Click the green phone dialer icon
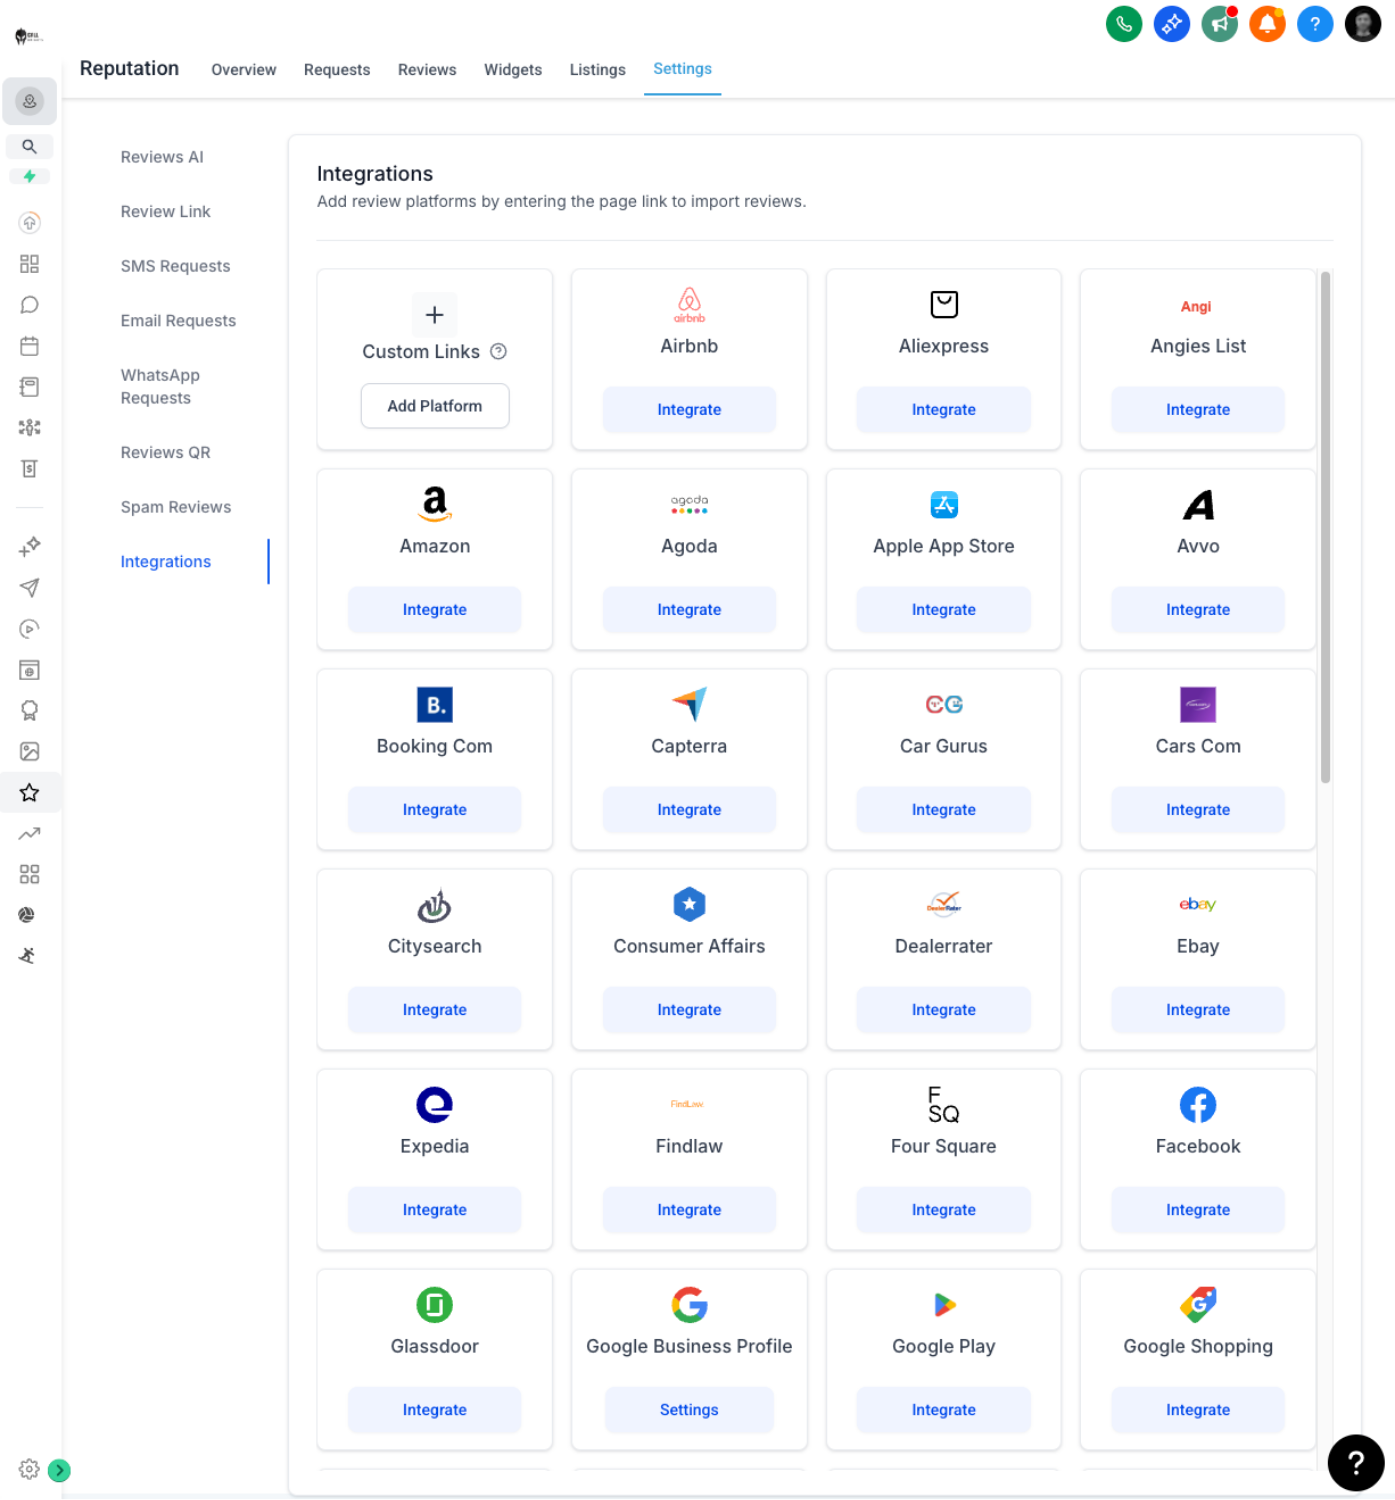Image resolution: width=1395 pixels, height=1500 pixels. 1124,23
